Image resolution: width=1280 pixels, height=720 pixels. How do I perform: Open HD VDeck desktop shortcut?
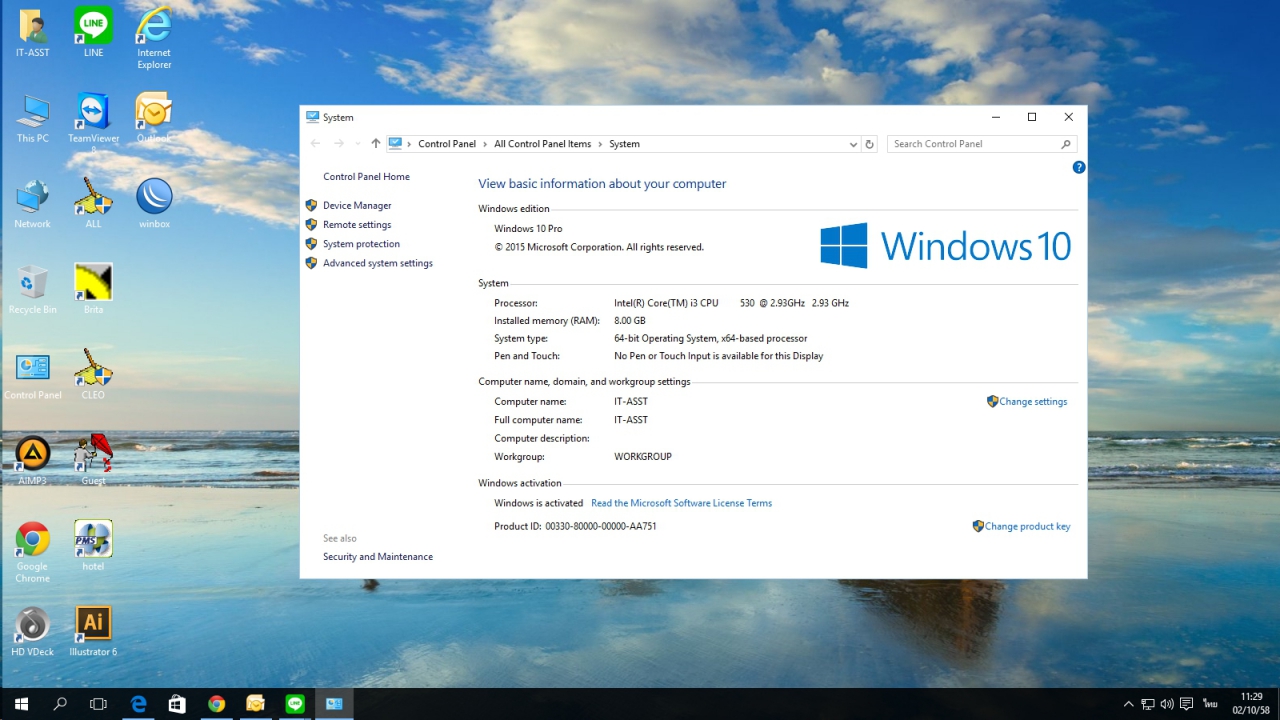pyautogui.click(x=33, y=632)
